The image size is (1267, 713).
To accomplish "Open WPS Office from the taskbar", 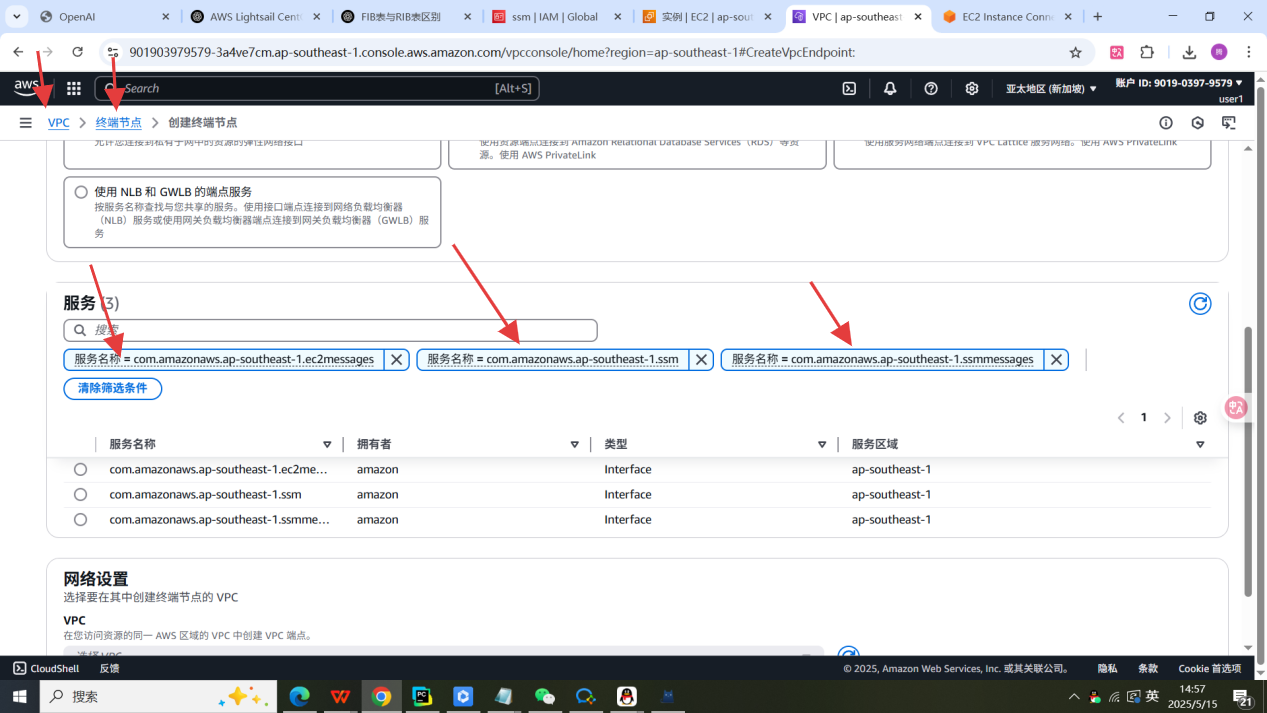I will point(340,696).
